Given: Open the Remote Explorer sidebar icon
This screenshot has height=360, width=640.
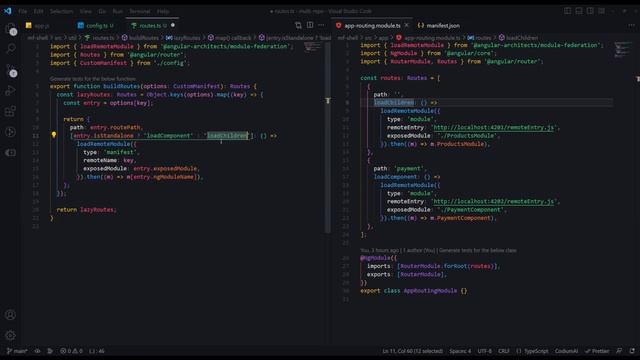Looking at the screenshot, I should click(x=11, y=153).
